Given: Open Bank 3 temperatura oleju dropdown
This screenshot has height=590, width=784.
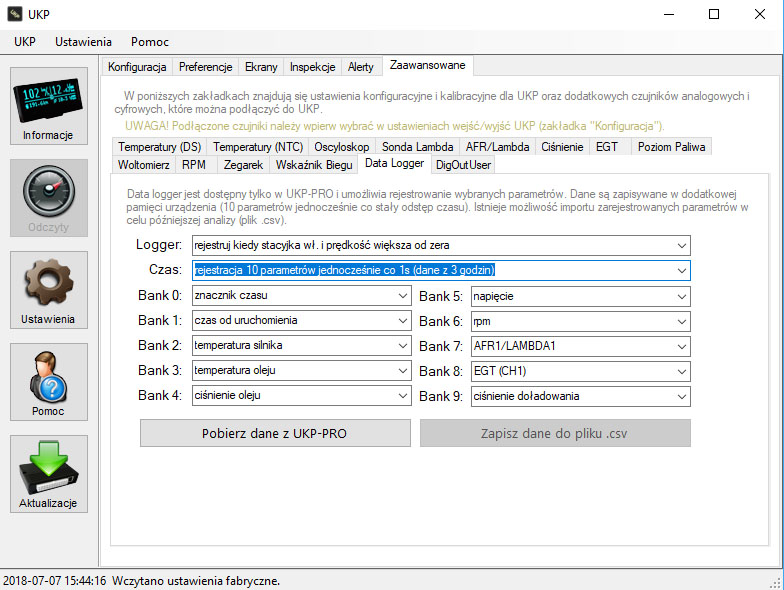Looking at the screenshot, I should 301,371.
